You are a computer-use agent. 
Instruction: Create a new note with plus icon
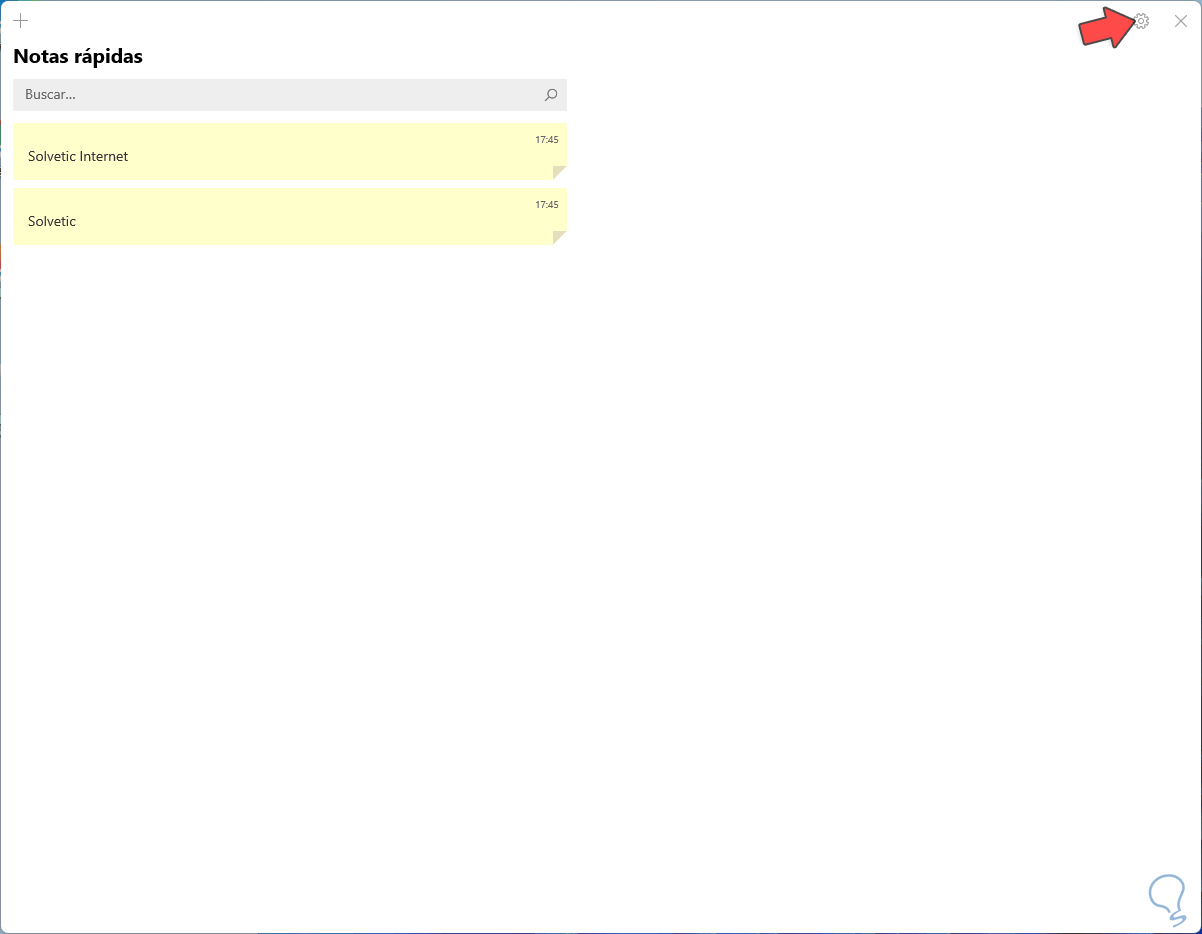click(21, 20)
